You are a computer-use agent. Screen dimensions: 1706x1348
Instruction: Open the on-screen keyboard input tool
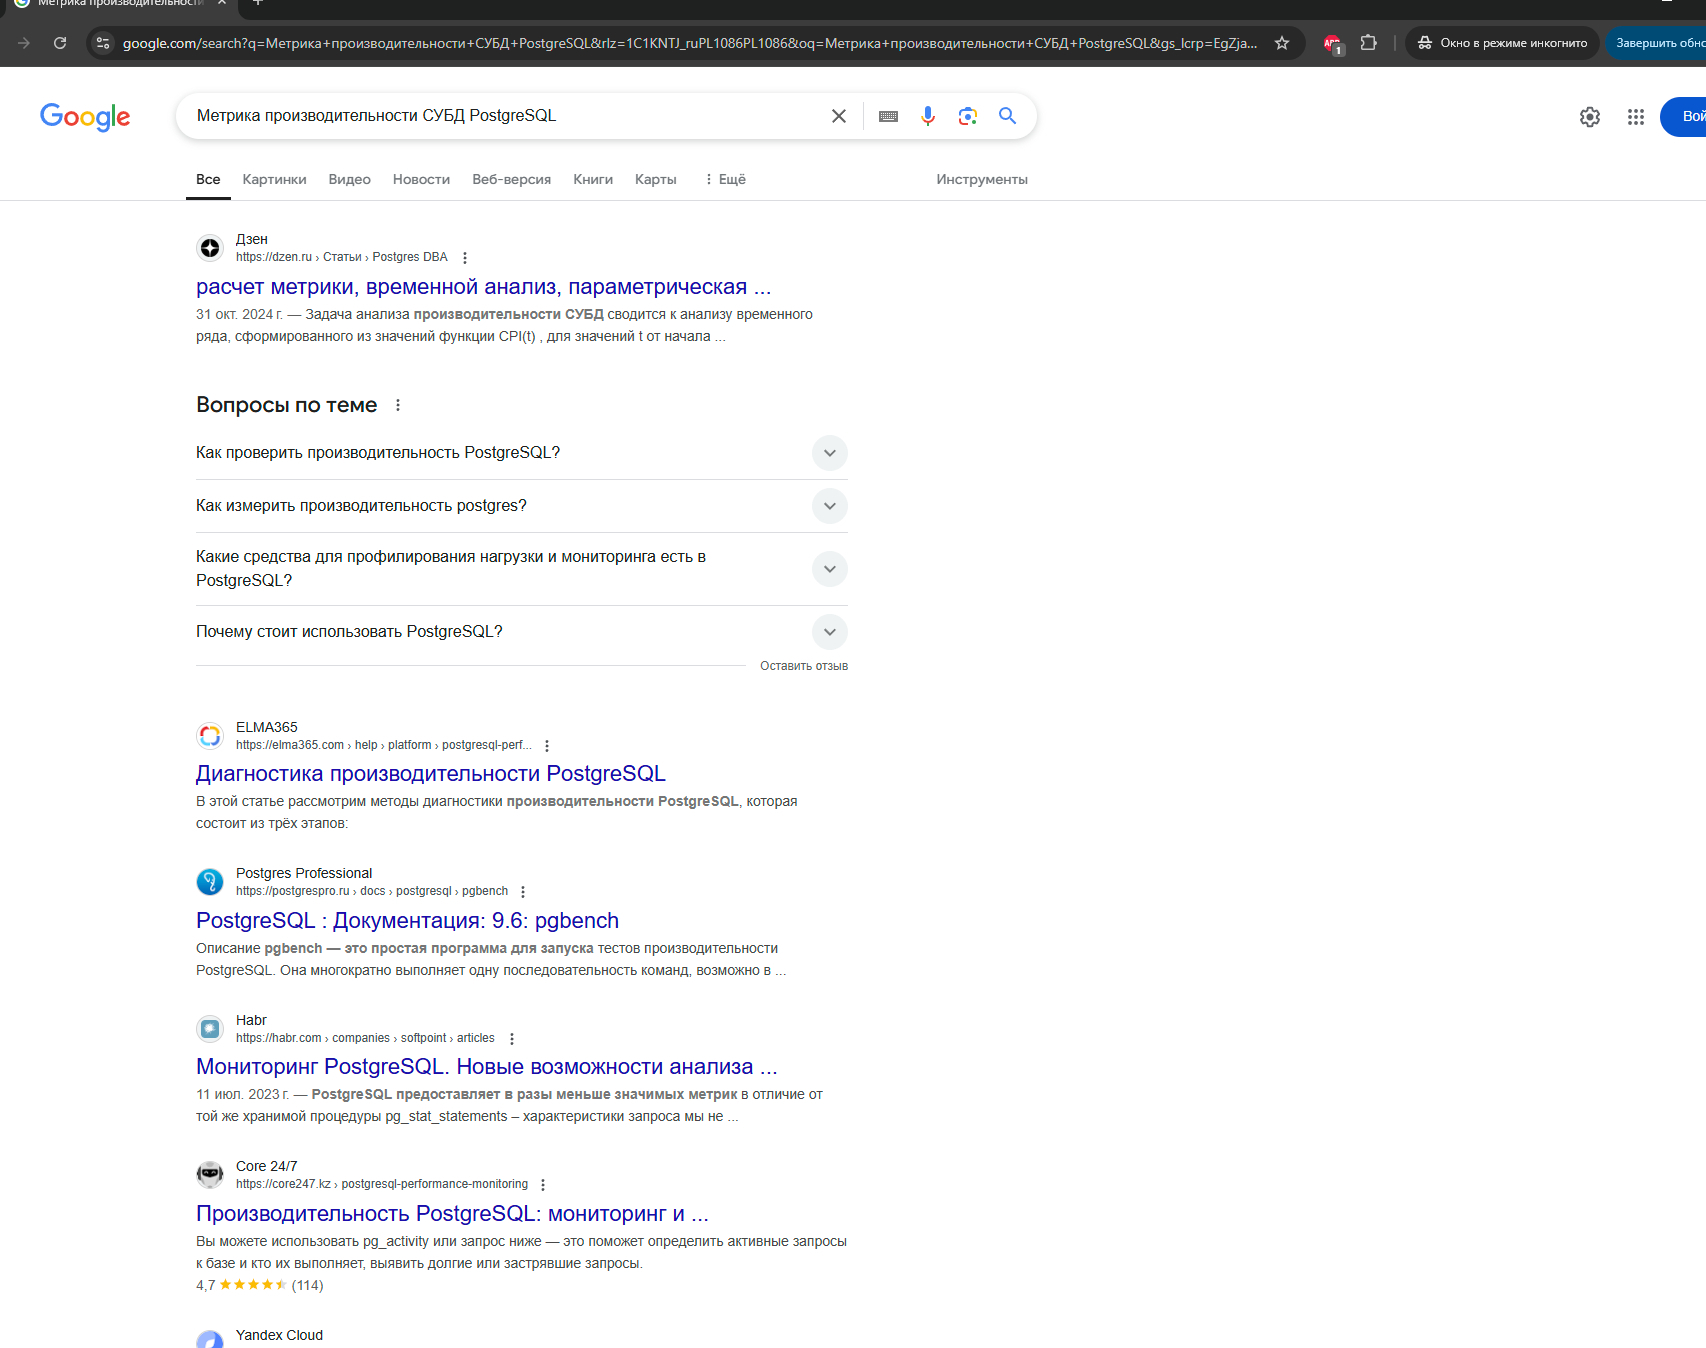tap(888, 116)
